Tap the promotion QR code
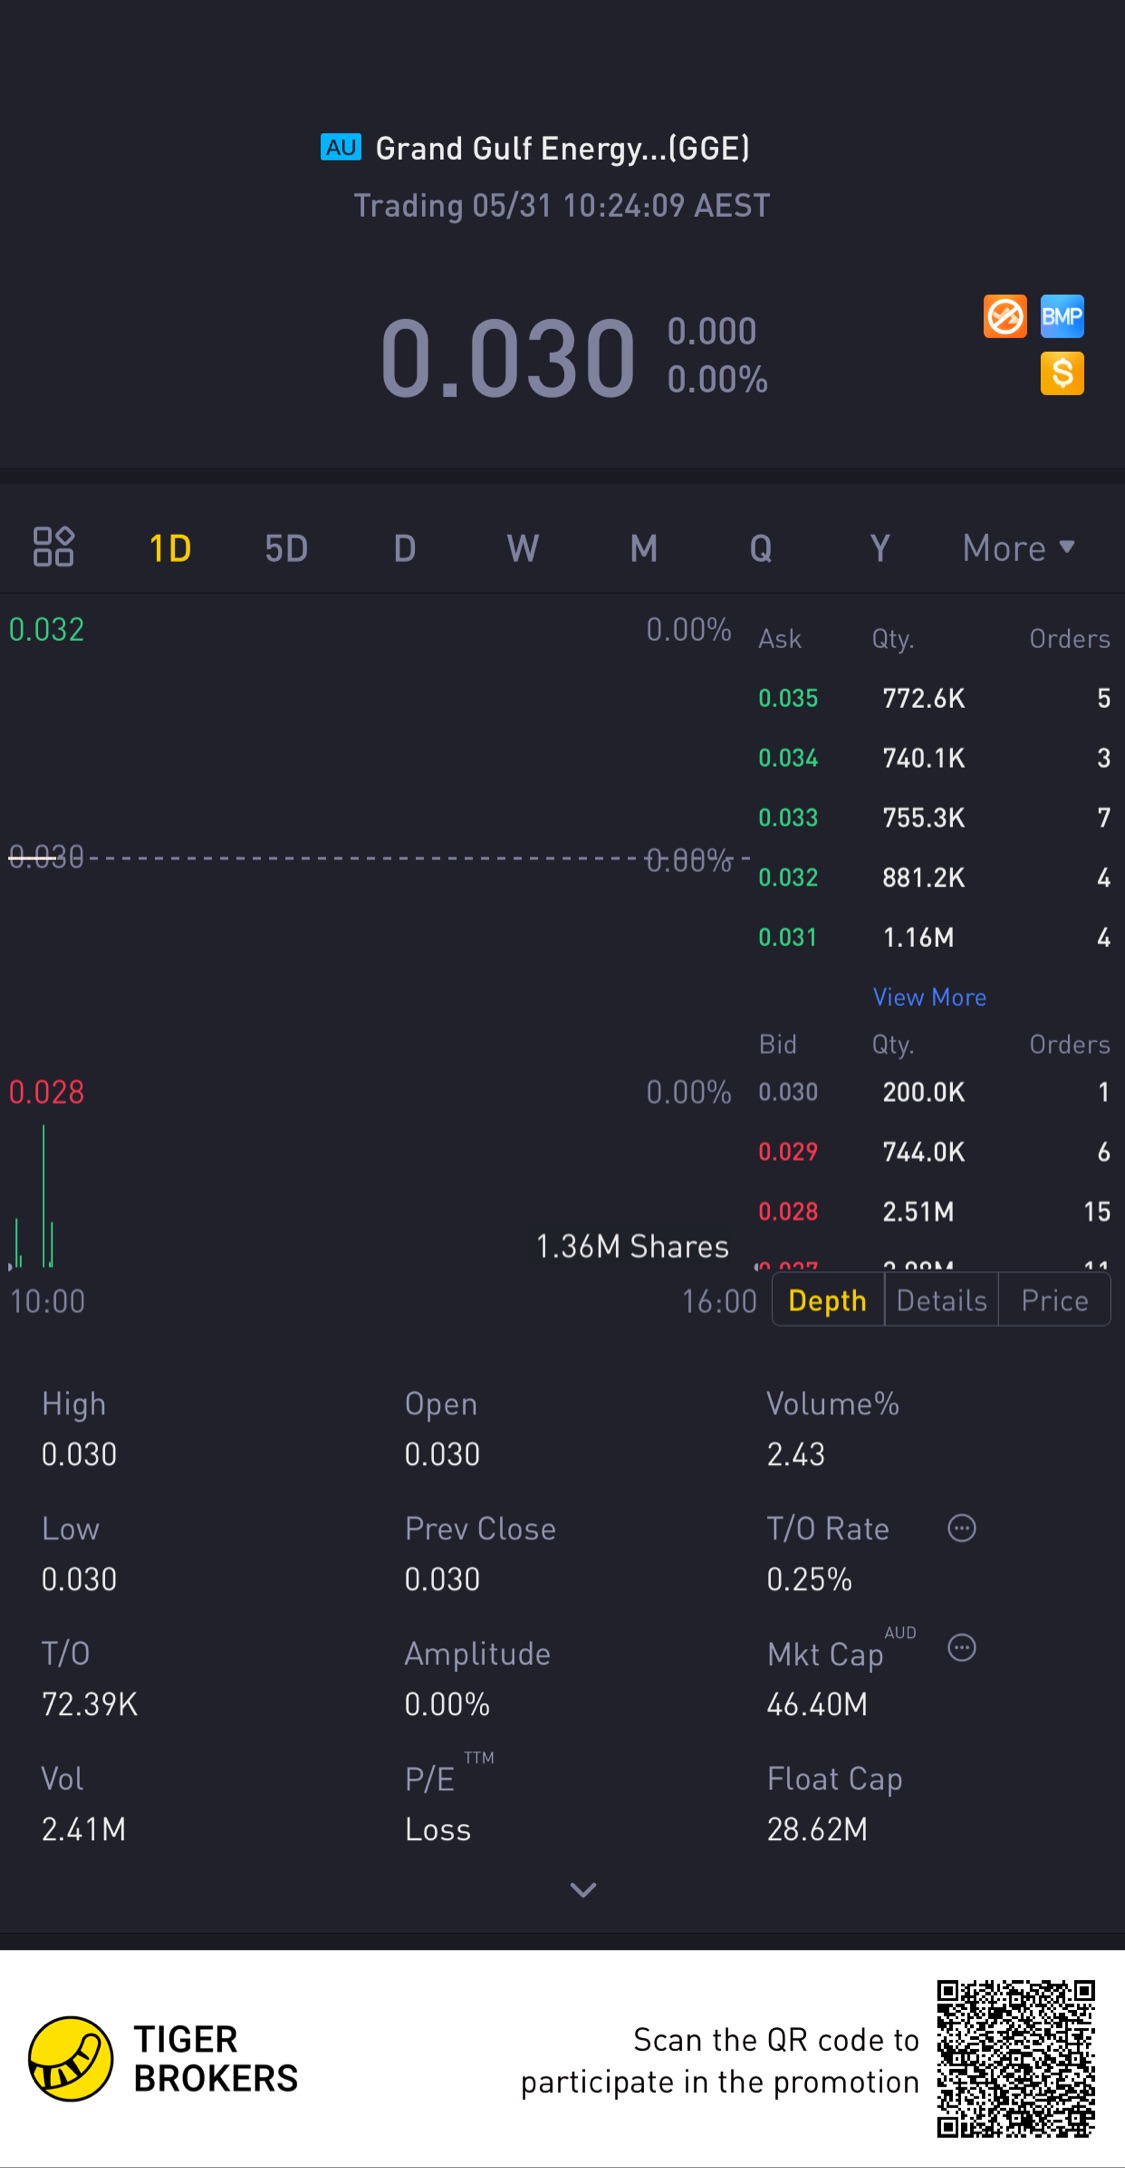The width and height of the screenshot is (1125, 2168). [1015, 2058]
